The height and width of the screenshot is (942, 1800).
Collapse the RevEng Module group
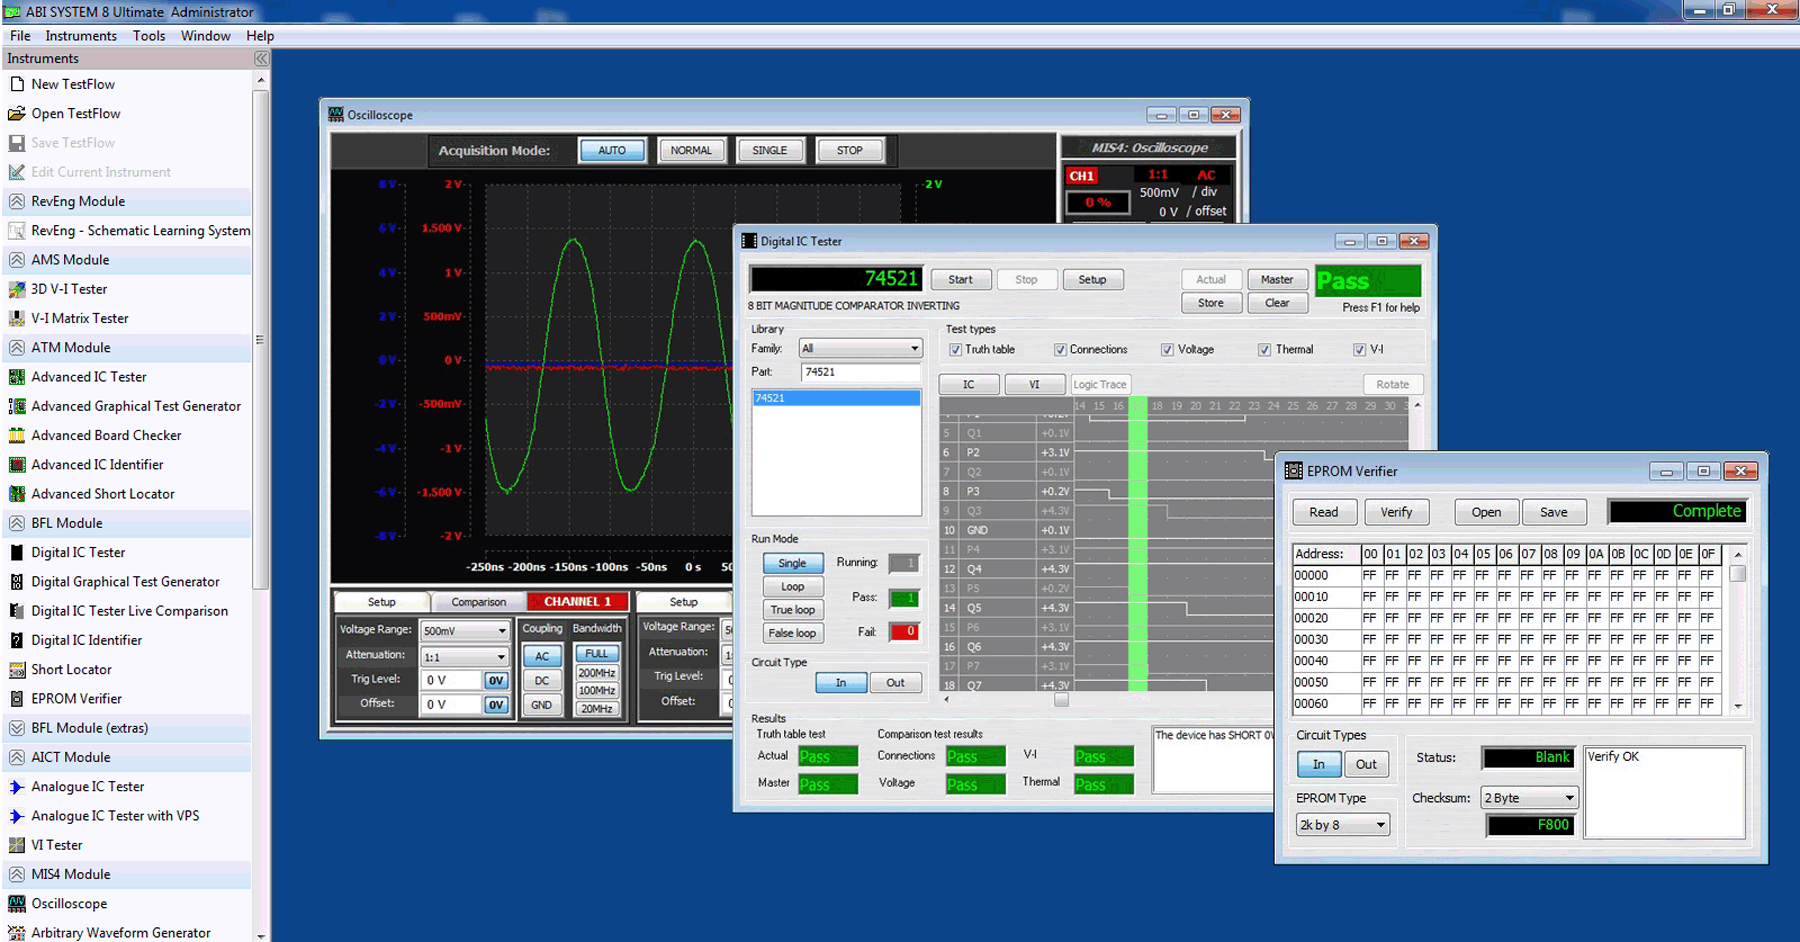17,201
